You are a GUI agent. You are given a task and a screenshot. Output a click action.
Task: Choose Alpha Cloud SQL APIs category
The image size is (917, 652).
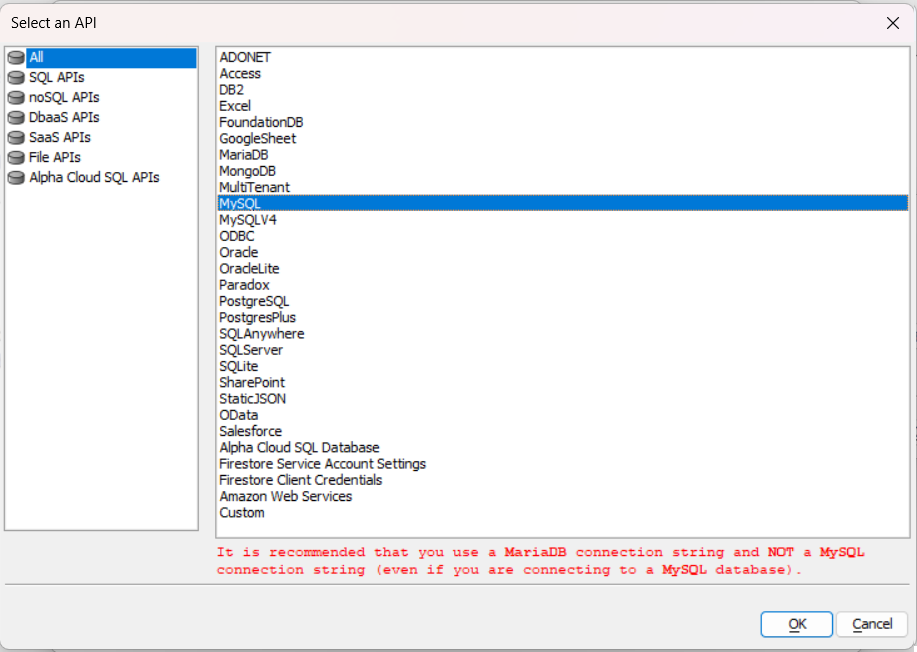(x=94, y=178)
